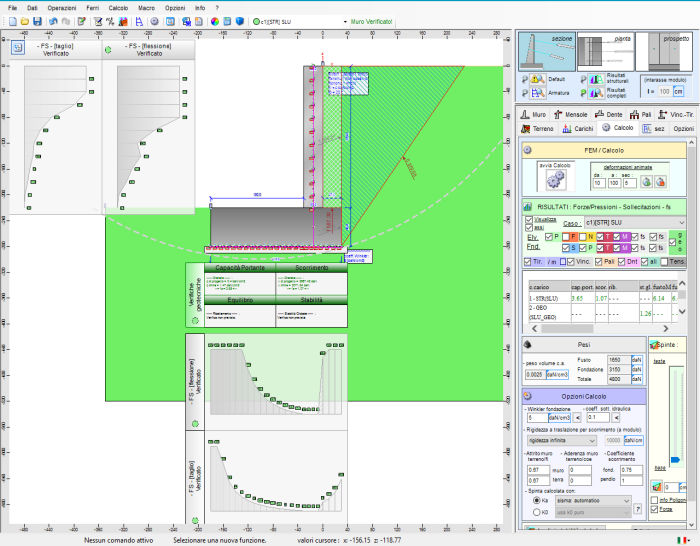This screenshot has height=546, width=700.
Task: Select the prospetto view thumbnail
Action: [664, 52]
